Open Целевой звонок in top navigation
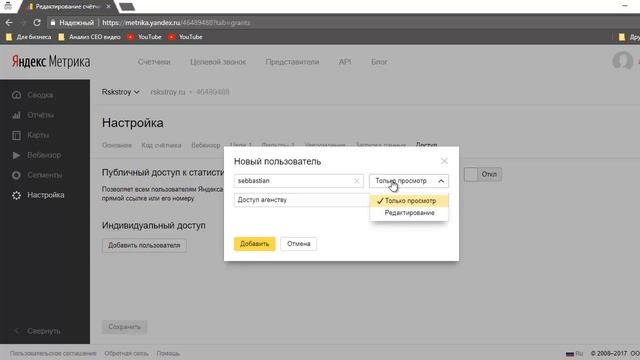The height and width of the screenshot is (360, 640). [x=218, y=62]
